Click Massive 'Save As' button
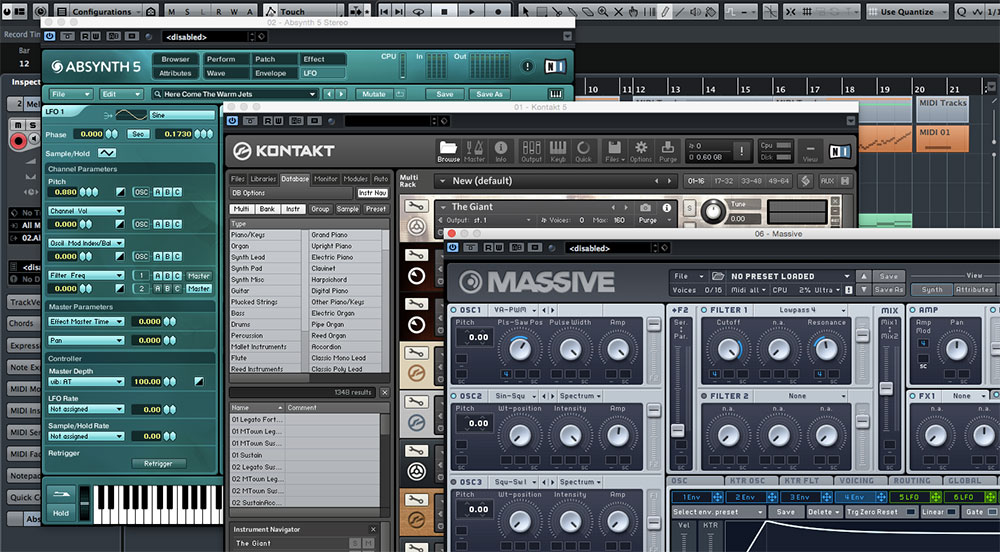Viewport: 1000px width, 552px height. (888, 289)
